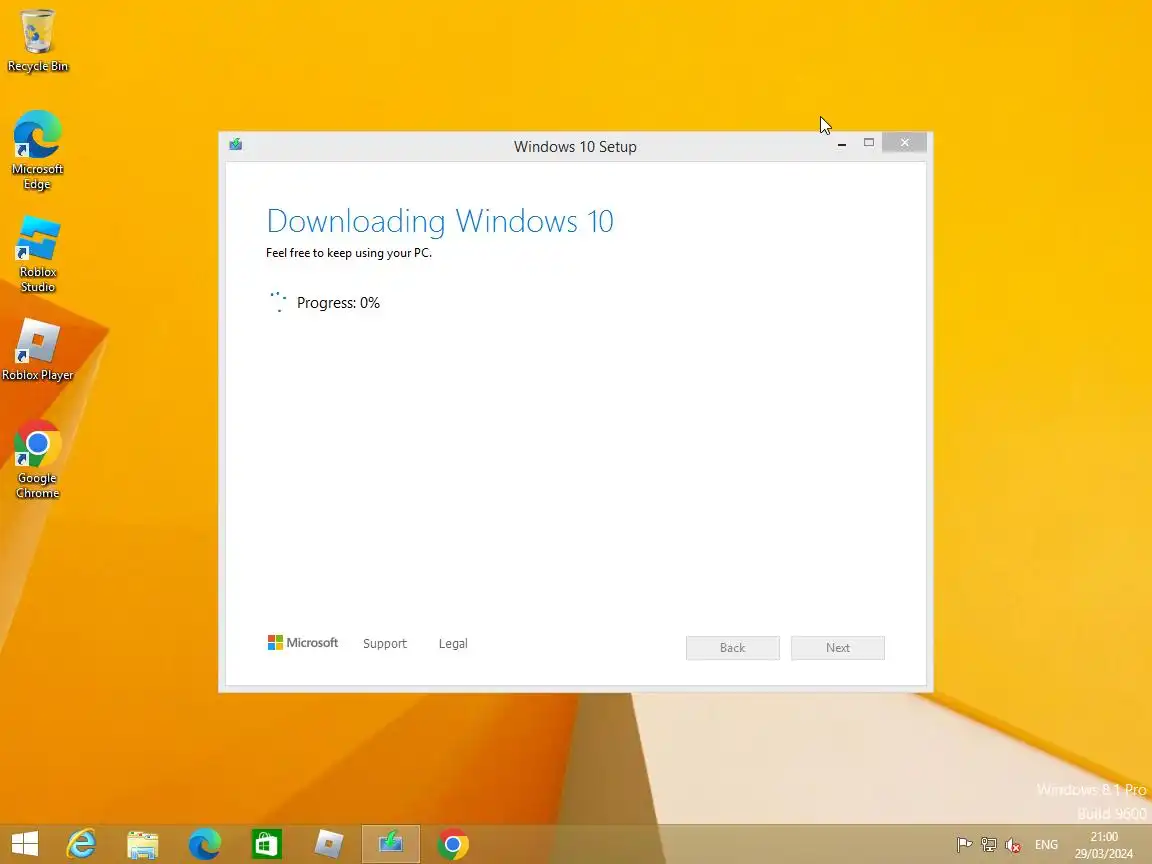
Task: Open the Support link in the setup window
Action: click(x=384, y=644)
